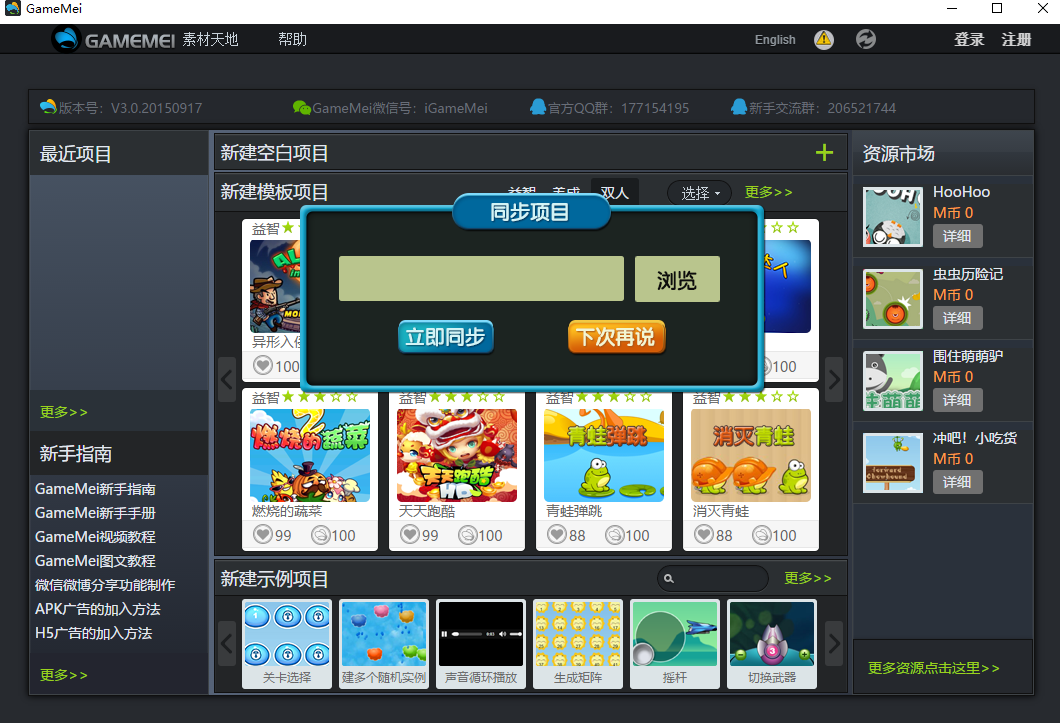Viewport: 1060px width, 723px height.
Task: Switch language to English
Action: (775, 40)
